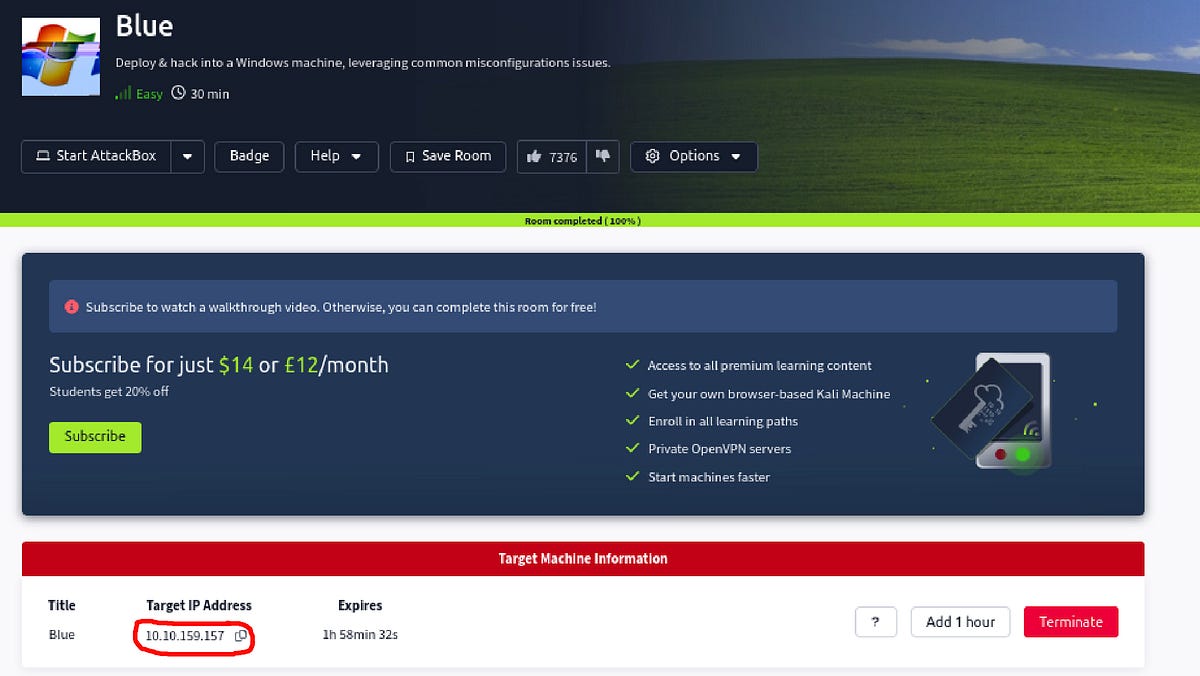
Task: Open the Start AttackBox dropdown arrow
Action: (x=188, y=156)
